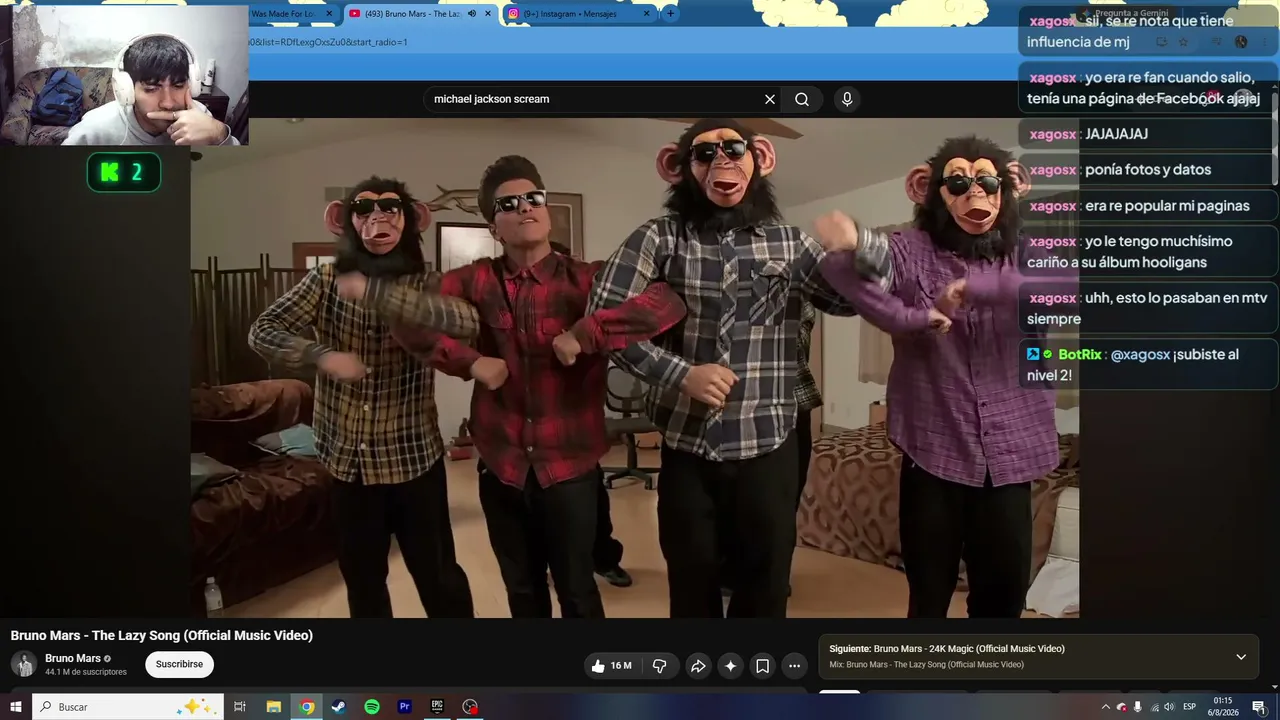Open File Explorer from the taskbar
Image resolution: width=1280 pixels, height=720 pixels.
pyautogui.click(x=274, y=707)
